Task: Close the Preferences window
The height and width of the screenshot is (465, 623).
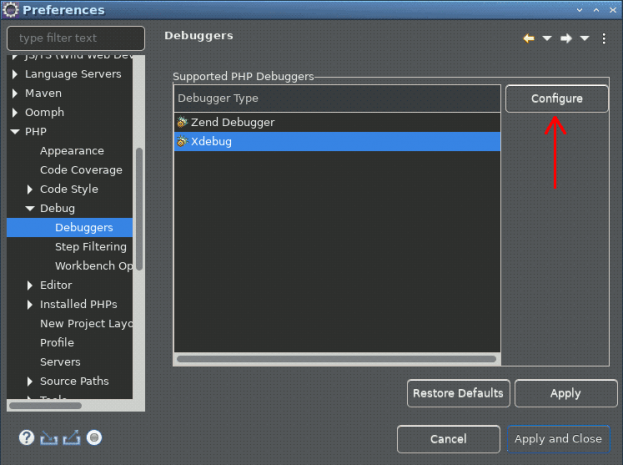Action: click(x=613, y=10)
